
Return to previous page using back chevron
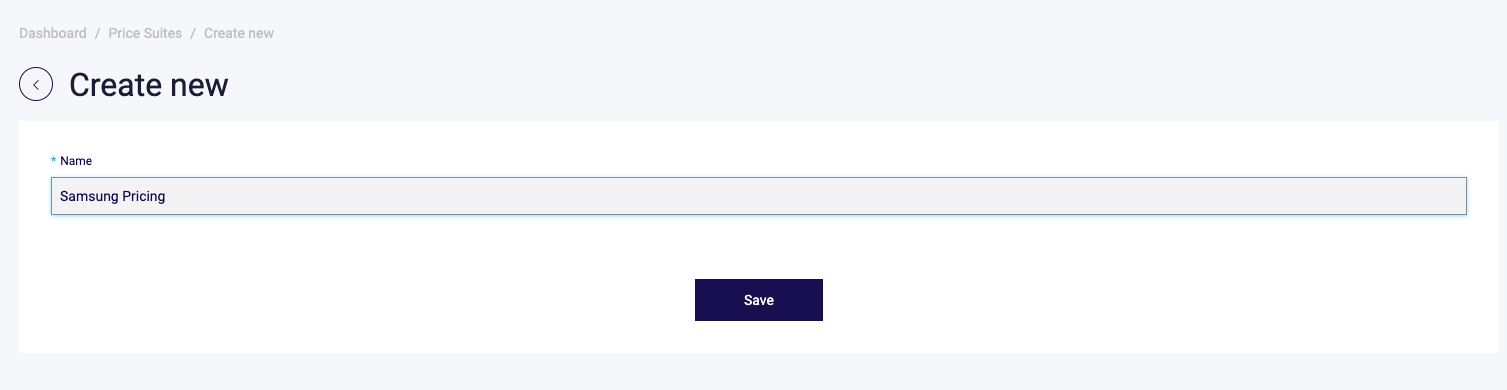tap(36, 85)
